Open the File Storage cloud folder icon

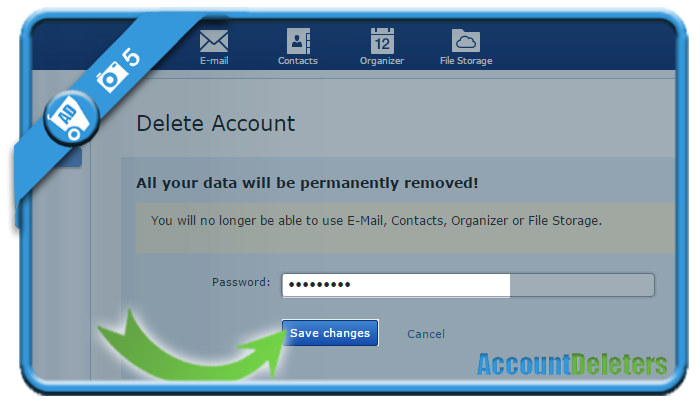[466, 41]
